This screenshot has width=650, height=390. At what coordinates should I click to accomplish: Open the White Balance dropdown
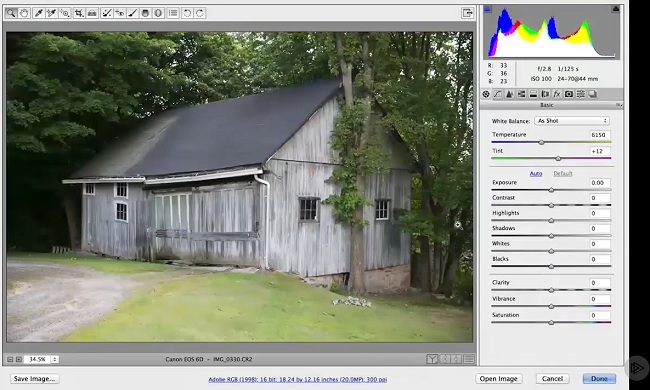pyautogui.click(x=572, y=121)
